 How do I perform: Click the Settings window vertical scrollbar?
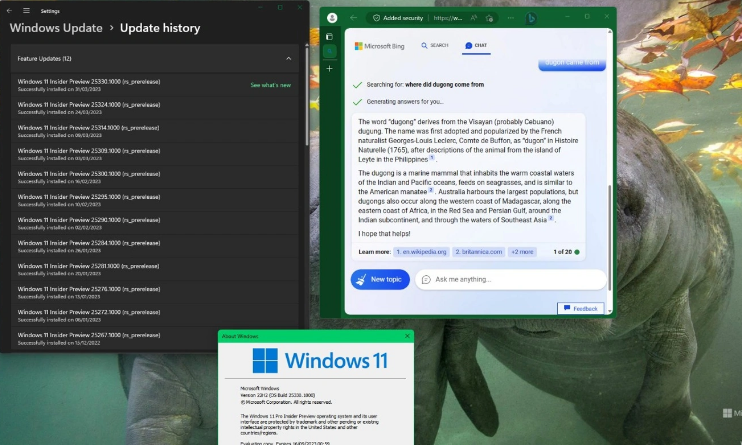click(x=306, y=95)
